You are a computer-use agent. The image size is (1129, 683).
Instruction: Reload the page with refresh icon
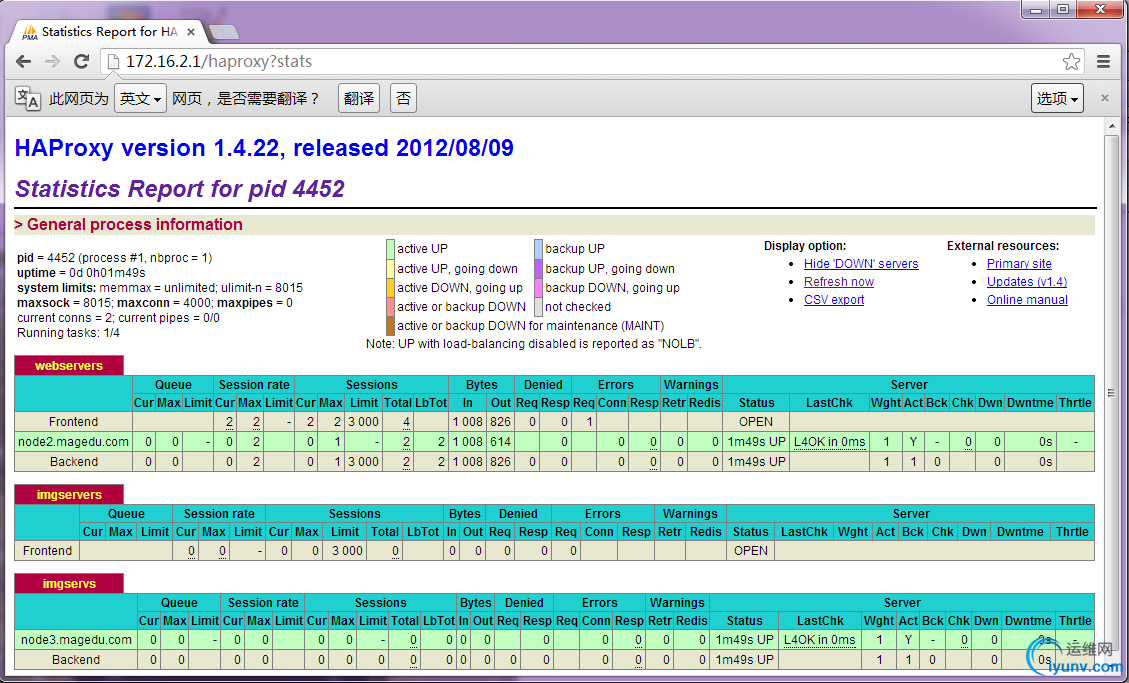point(80,62)
